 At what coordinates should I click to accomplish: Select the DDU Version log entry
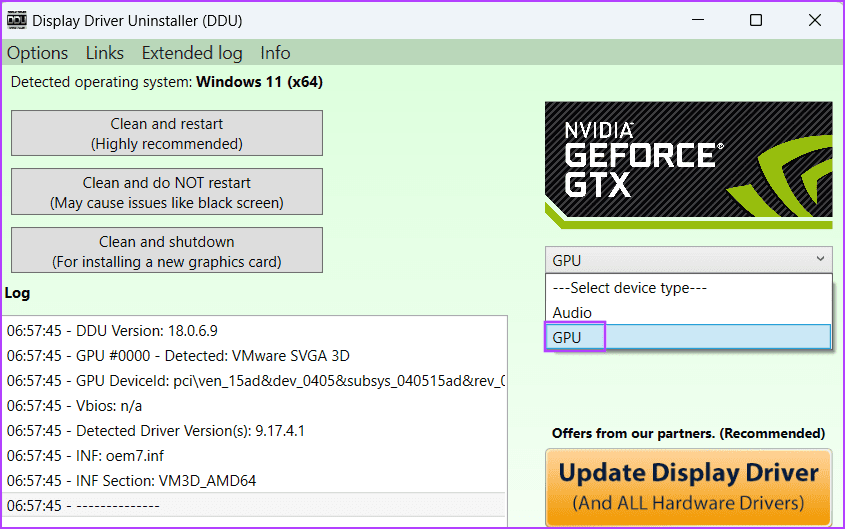112,330
